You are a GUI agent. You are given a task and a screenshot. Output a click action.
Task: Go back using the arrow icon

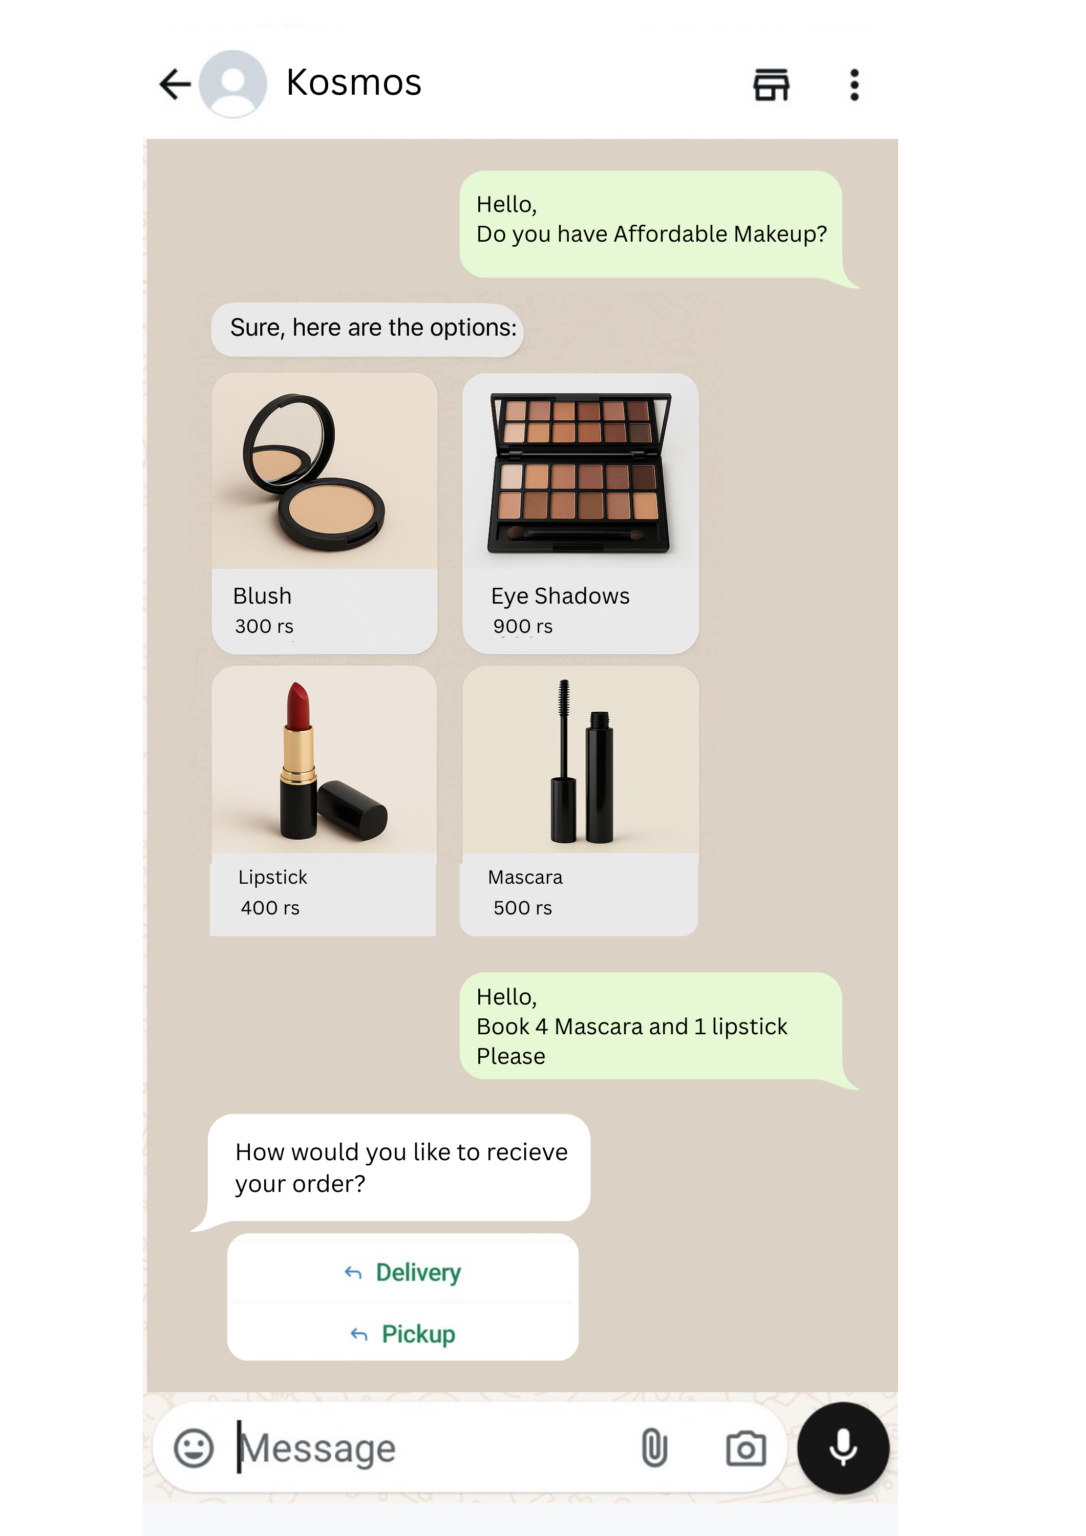175,84
